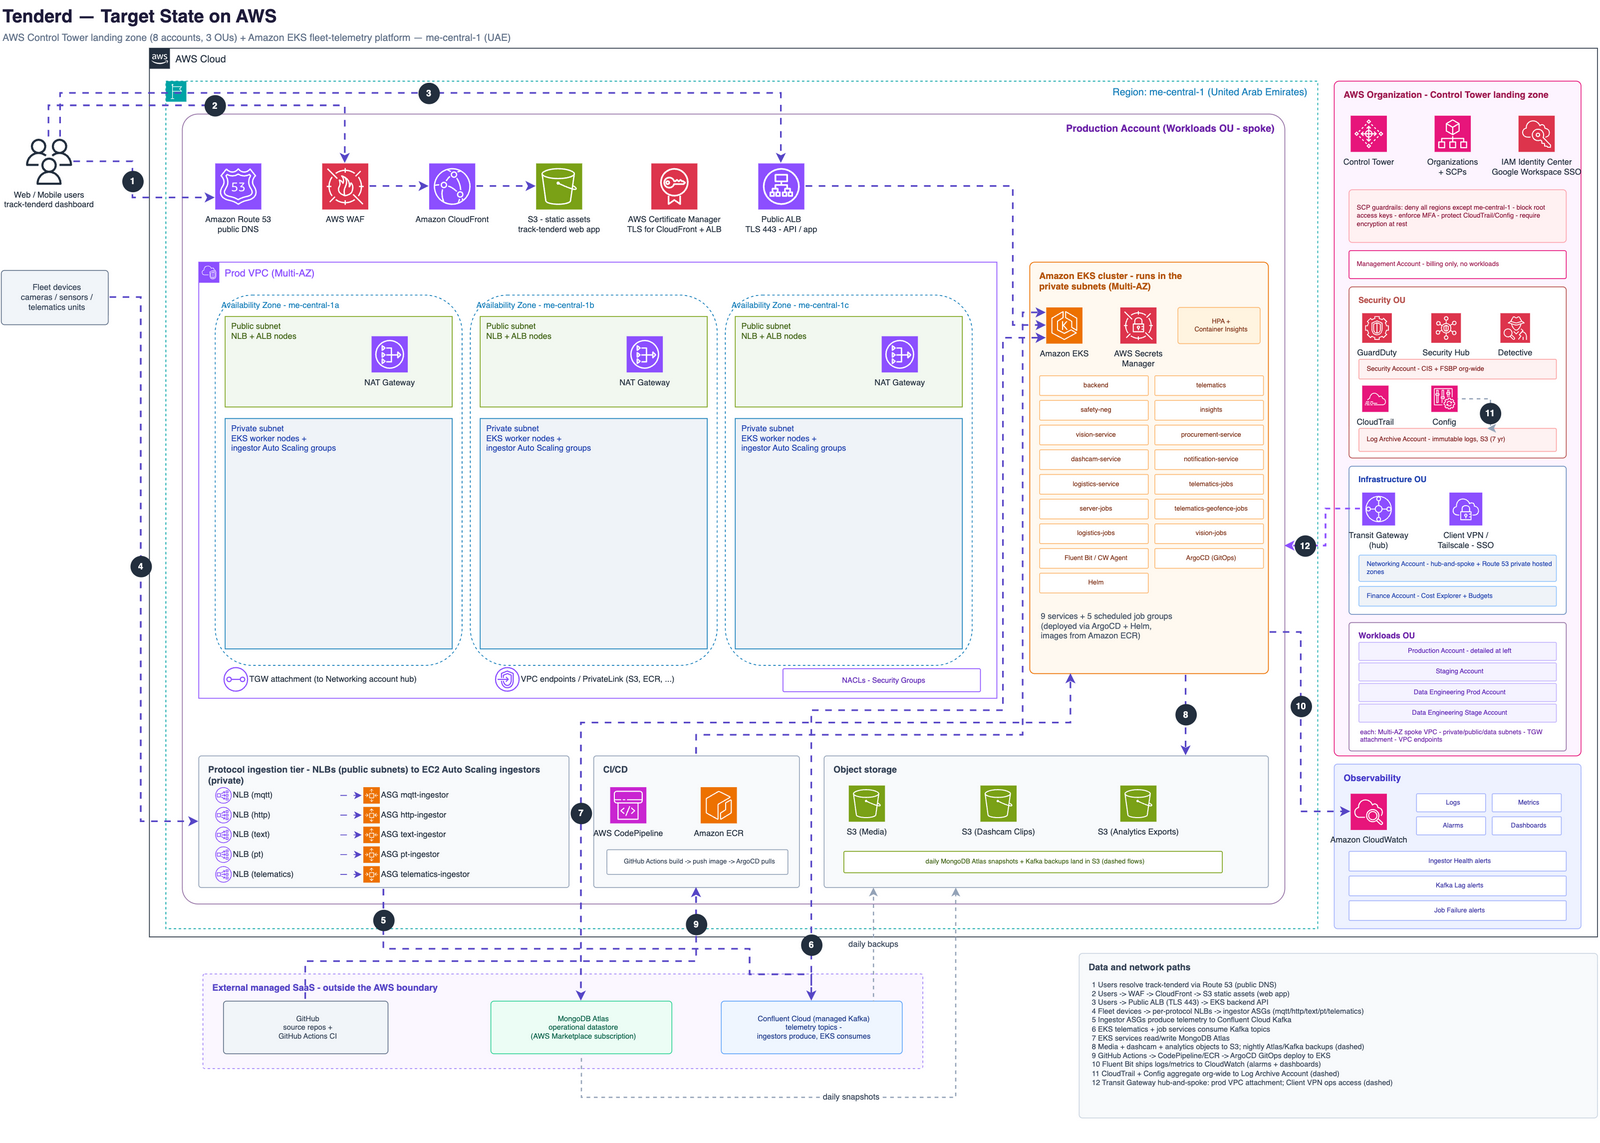The width and height of the screenshot is (1600, 1143).
Task: Select the Public ALB icon
Action: 781,187
